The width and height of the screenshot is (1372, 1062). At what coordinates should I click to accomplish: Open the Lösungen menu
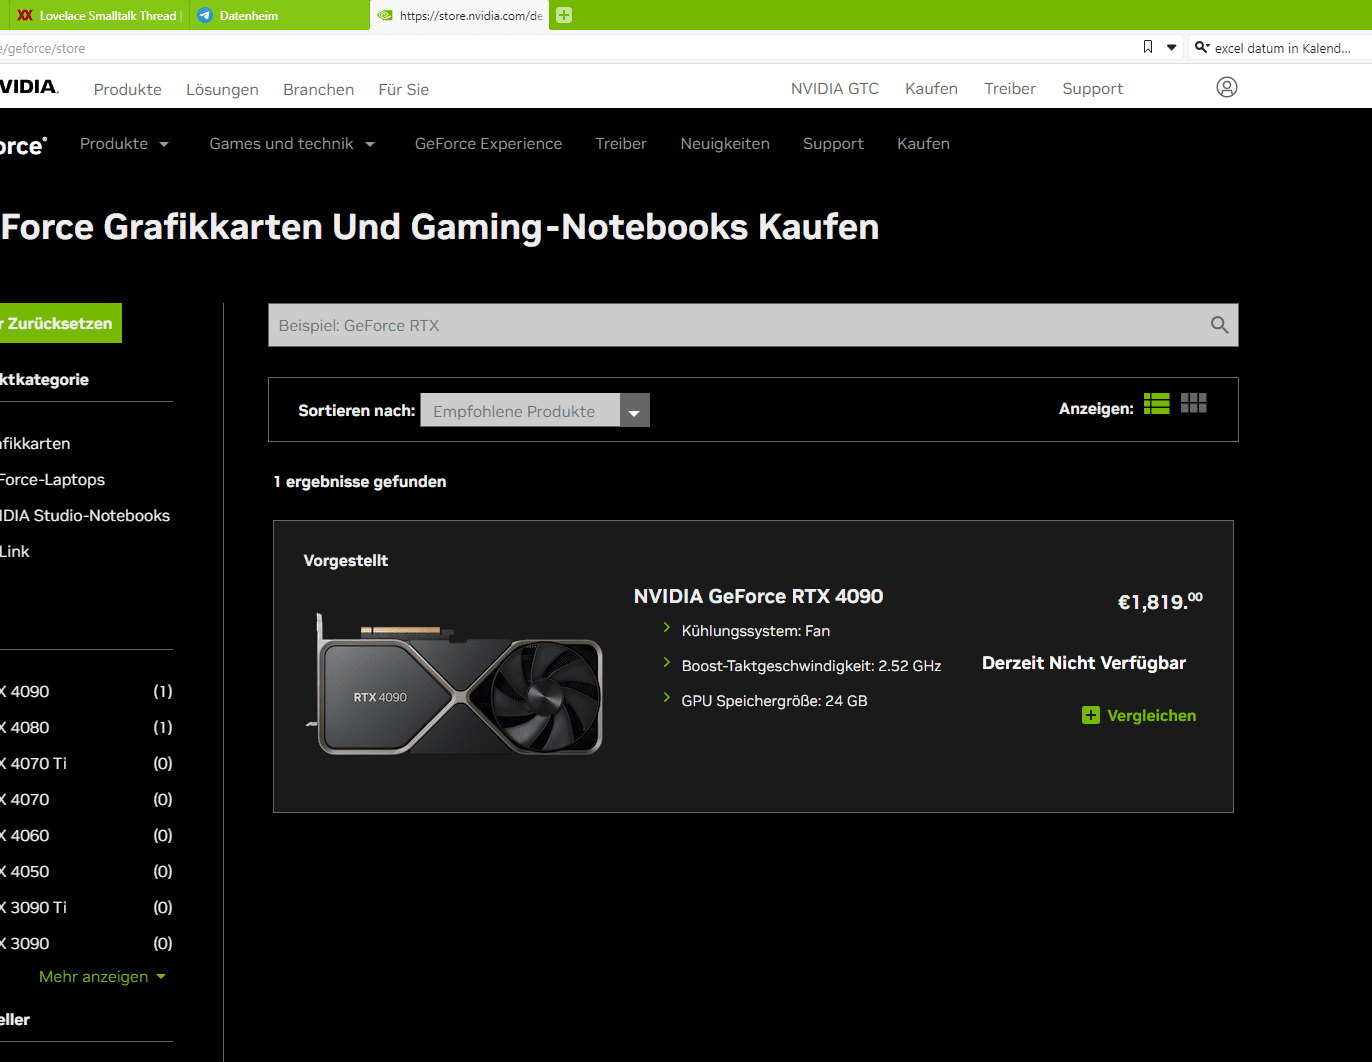222,89
